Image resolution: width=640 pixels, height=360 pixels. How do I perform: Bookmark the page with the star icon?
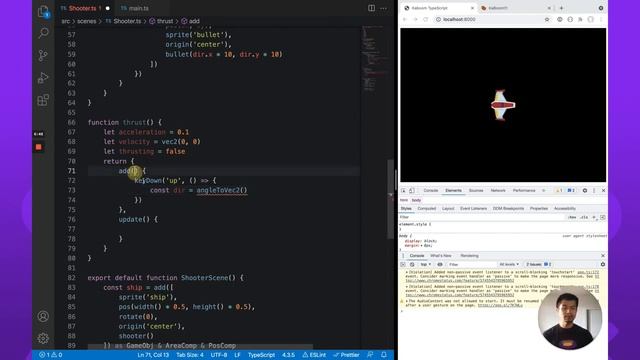pyautogui.click(x=547, y=19)
